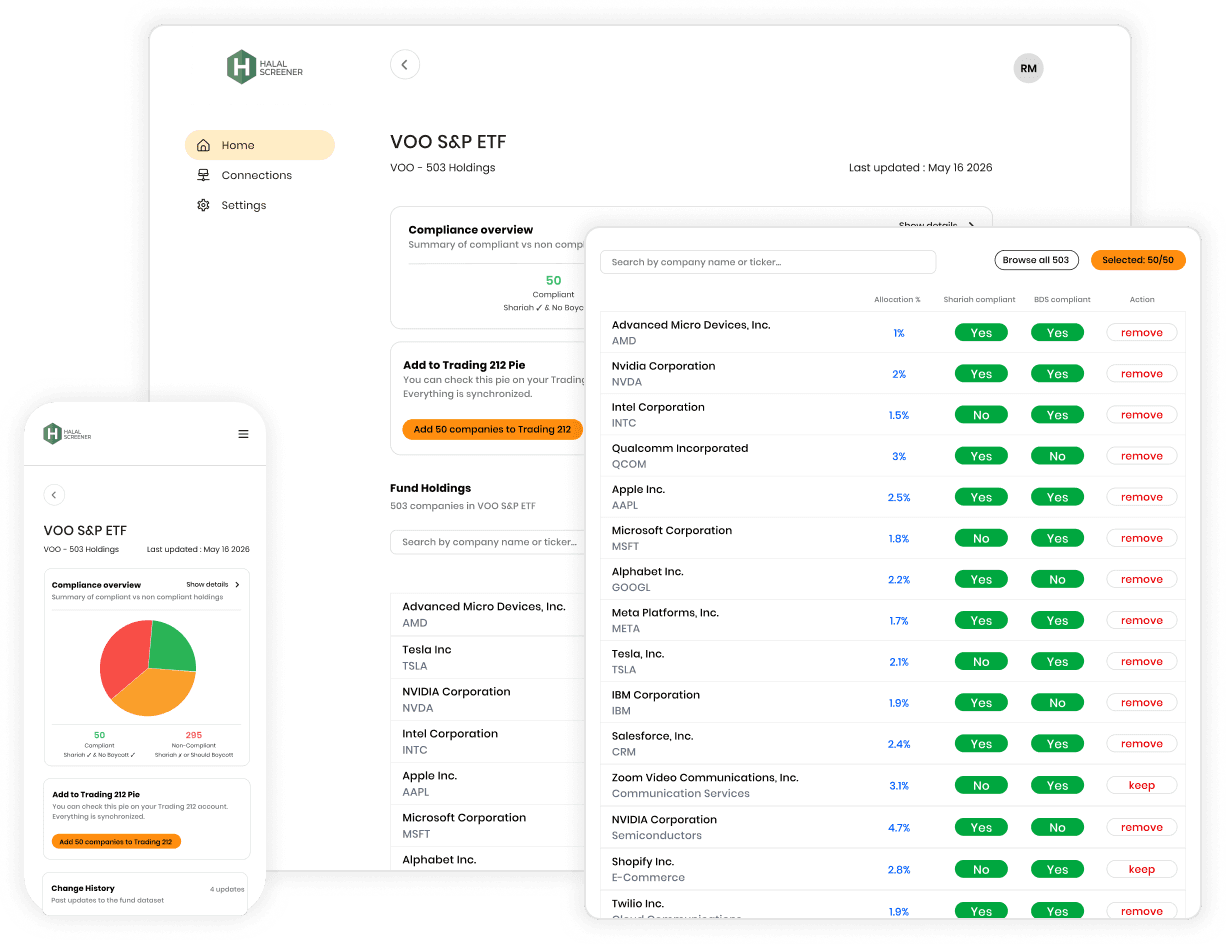Remove Nvidia Corporation NVDA from selection
The width and height of the screenshot is (1226, 944).
(1141, 374)
